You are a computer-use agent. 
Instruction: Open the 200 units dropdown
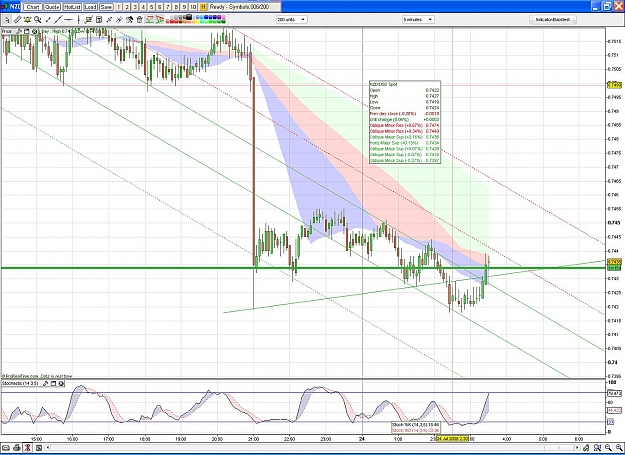(x=292, y=19)
